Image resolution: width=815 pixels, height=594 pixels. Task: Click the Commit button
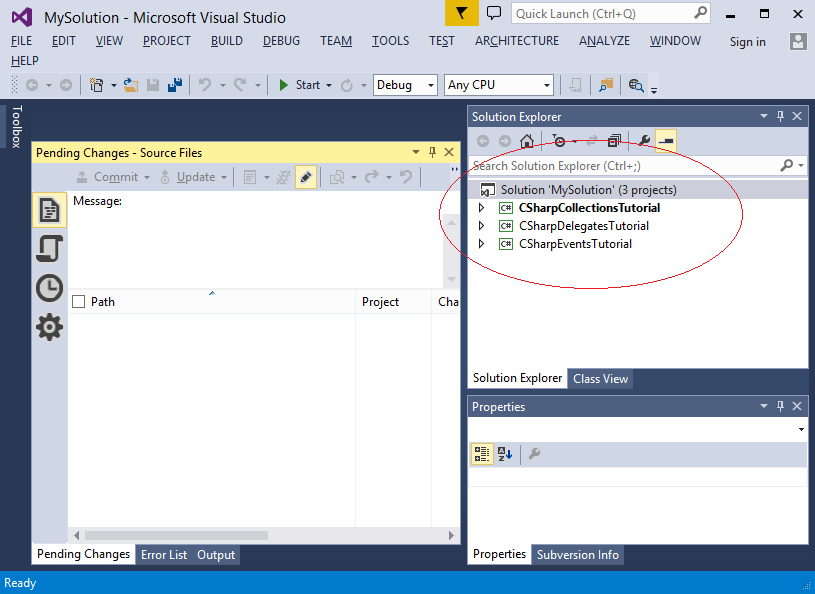pyautogui.click(x=107, y=177)
